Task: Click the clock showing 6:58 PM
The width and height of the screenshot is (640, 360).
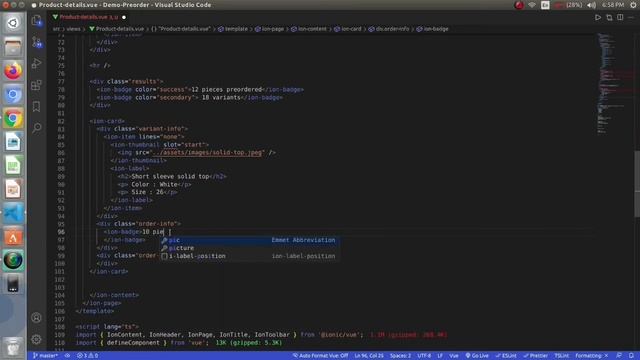Action: tap(613, 5)
